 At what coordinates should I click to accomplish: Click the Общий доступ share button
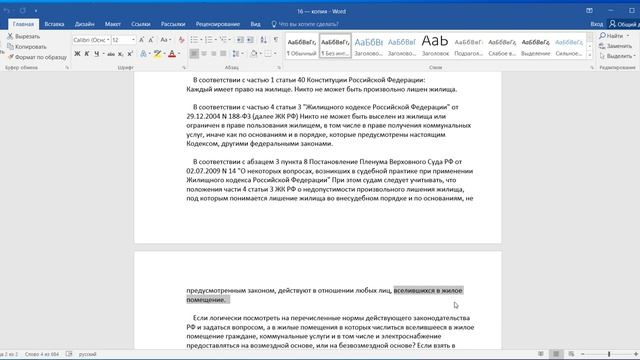(x=623, y=24)
